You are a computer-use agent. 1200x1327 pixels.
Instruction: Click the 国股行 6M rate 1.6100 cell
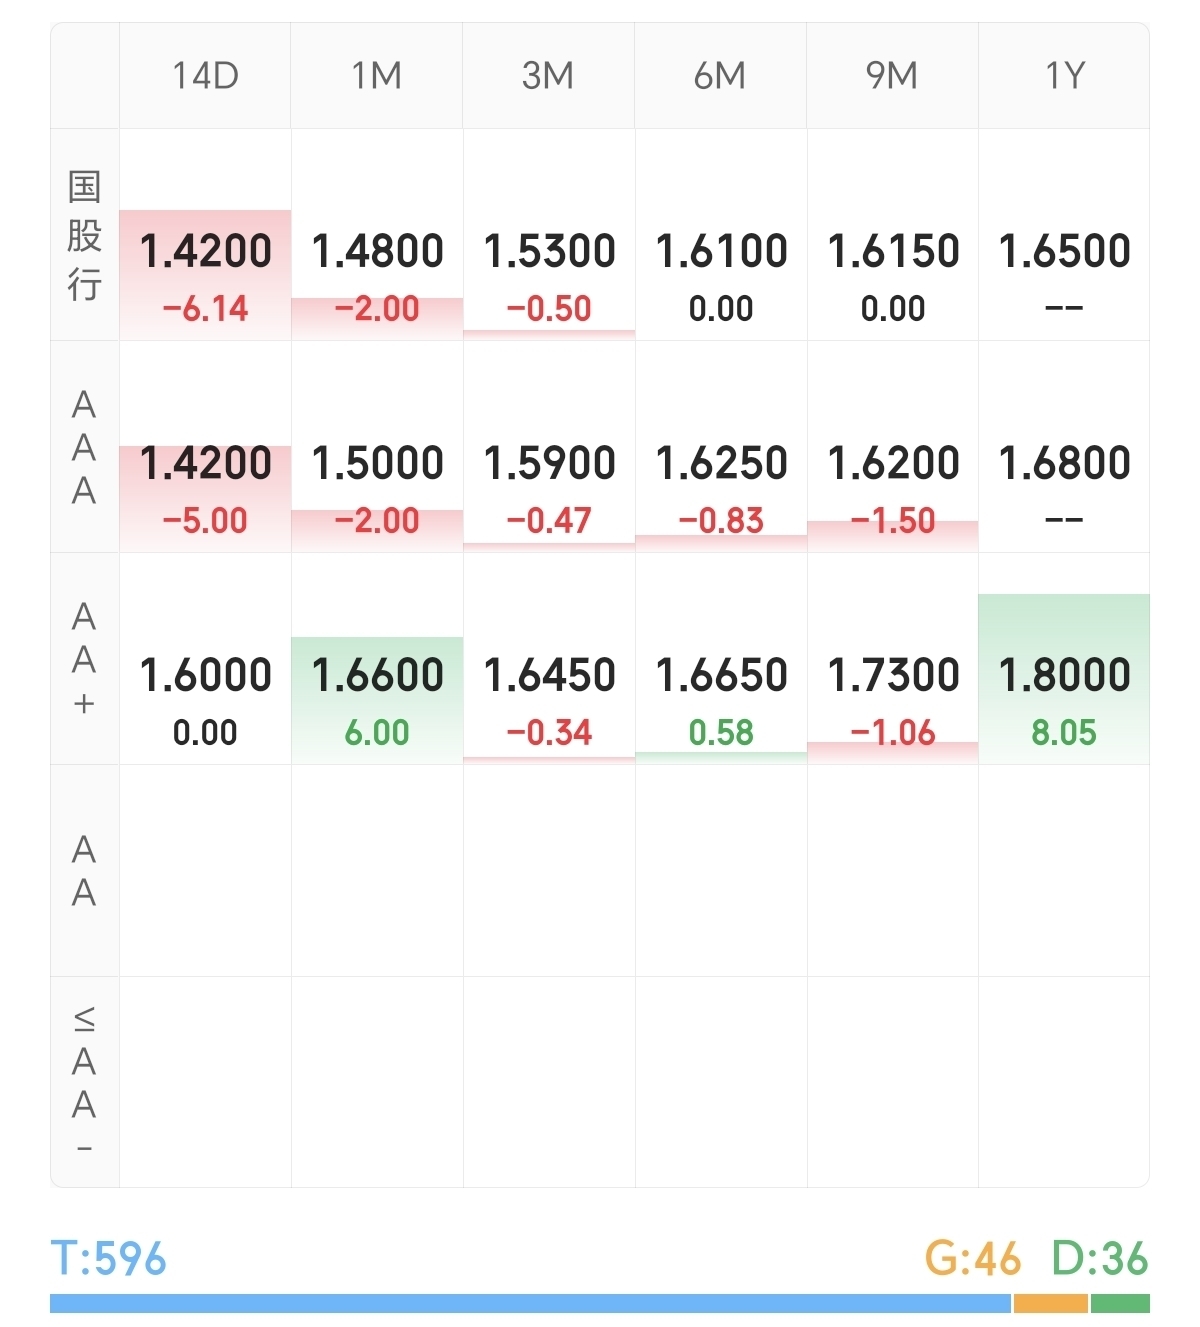(720, 270)
